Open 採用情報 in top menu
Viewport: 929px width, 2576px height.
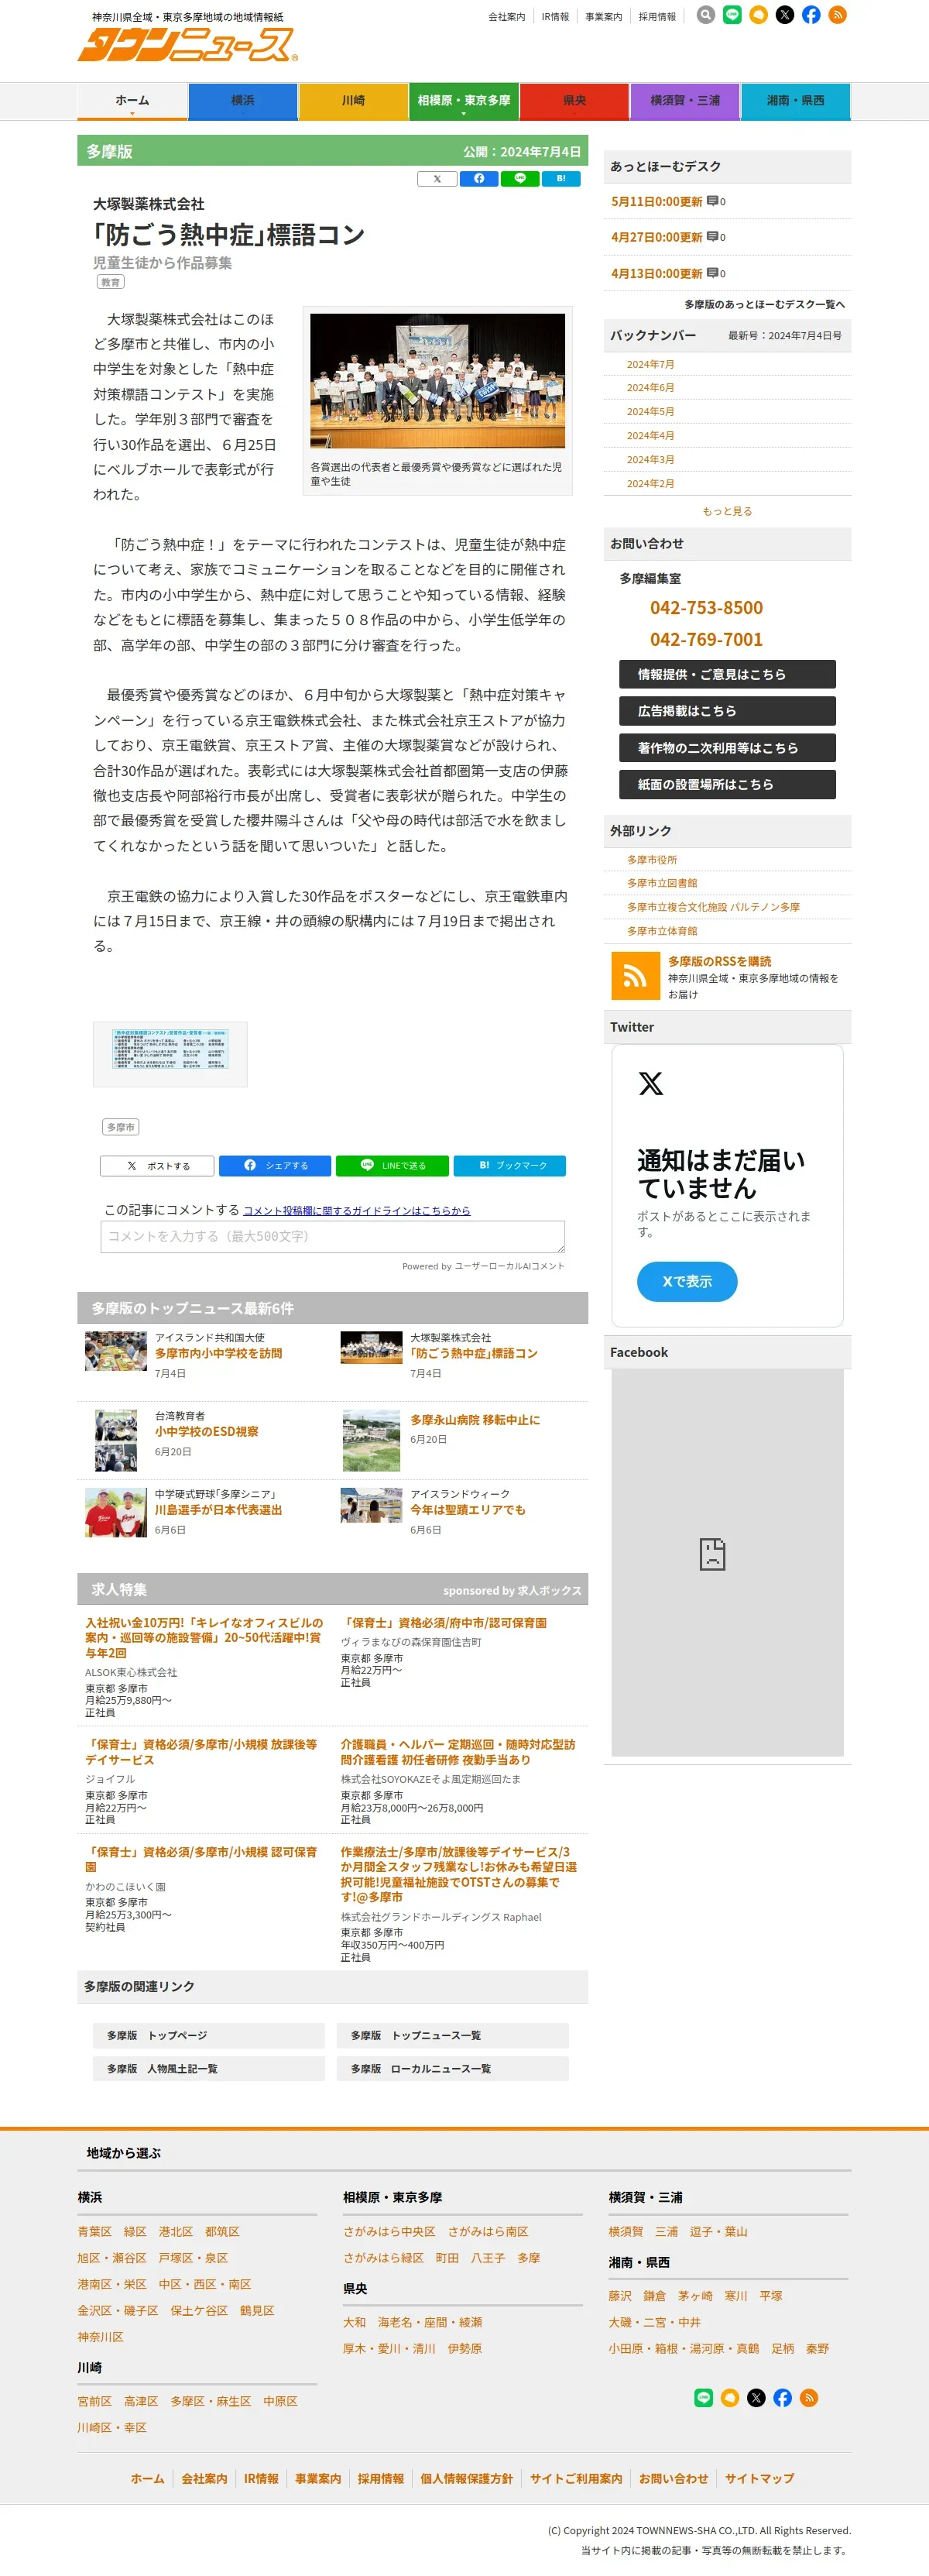click(657, 17)
